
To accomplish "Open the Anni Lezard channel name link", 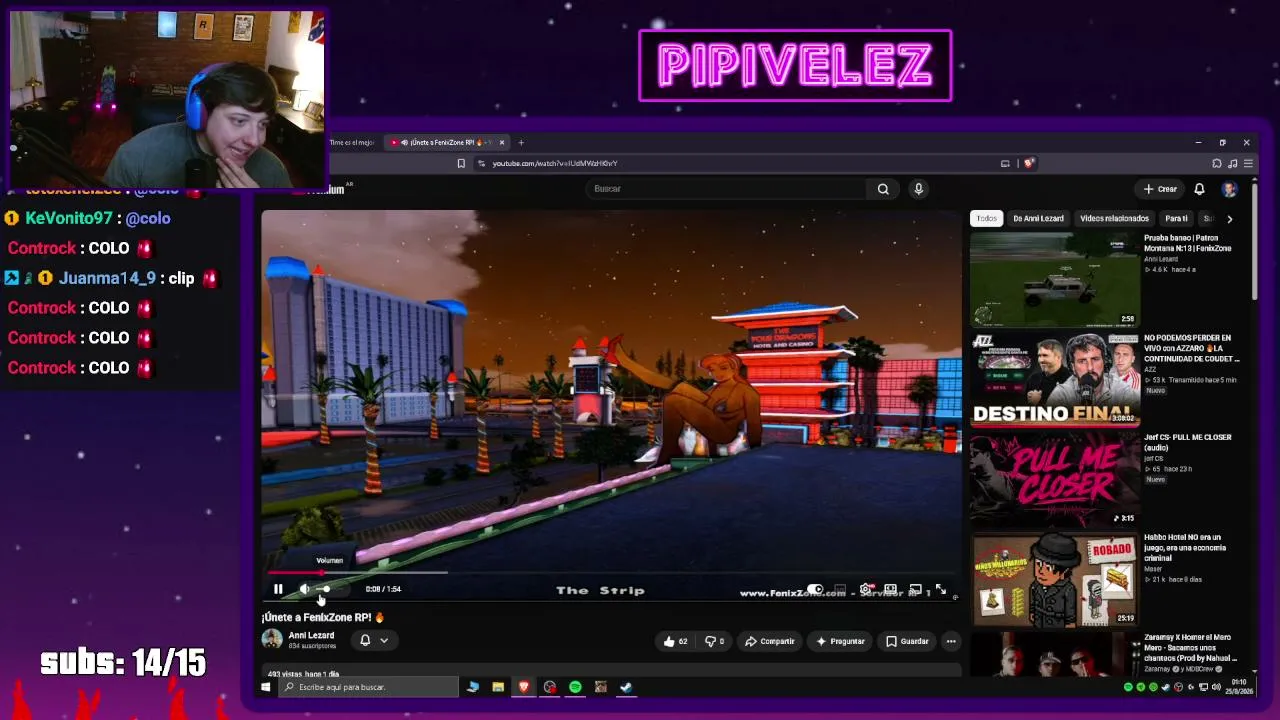I will coord(311,635).
